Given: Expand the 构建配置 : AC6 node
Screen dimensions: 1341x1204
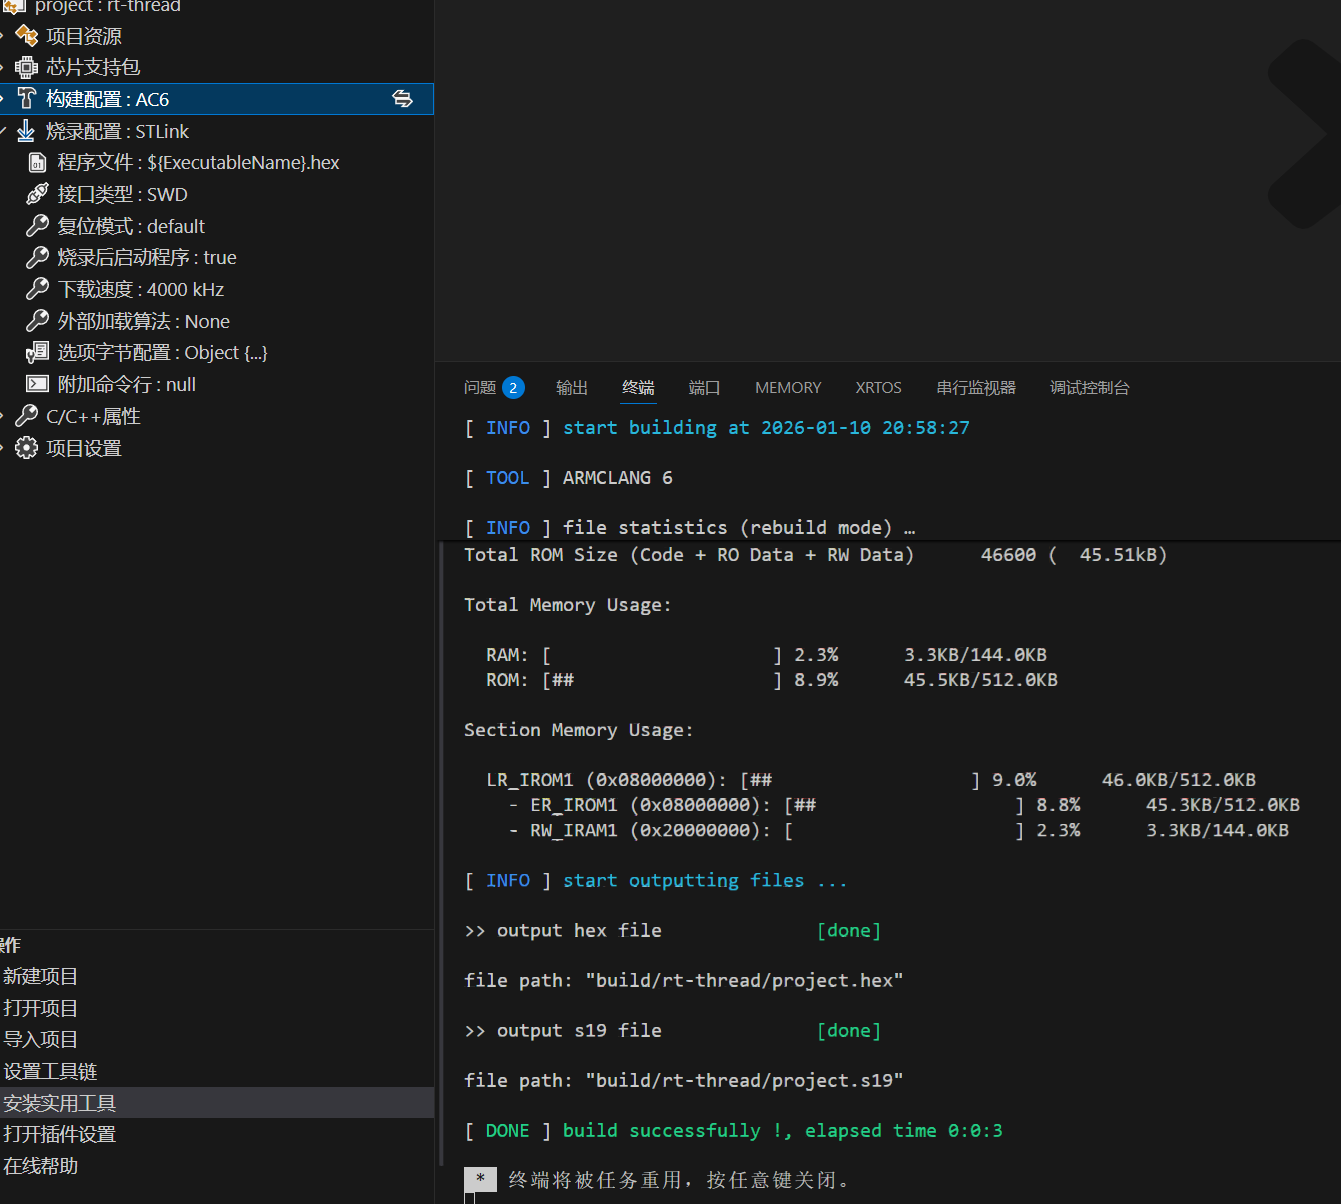Looking at the screenshot, I should 4,99.
